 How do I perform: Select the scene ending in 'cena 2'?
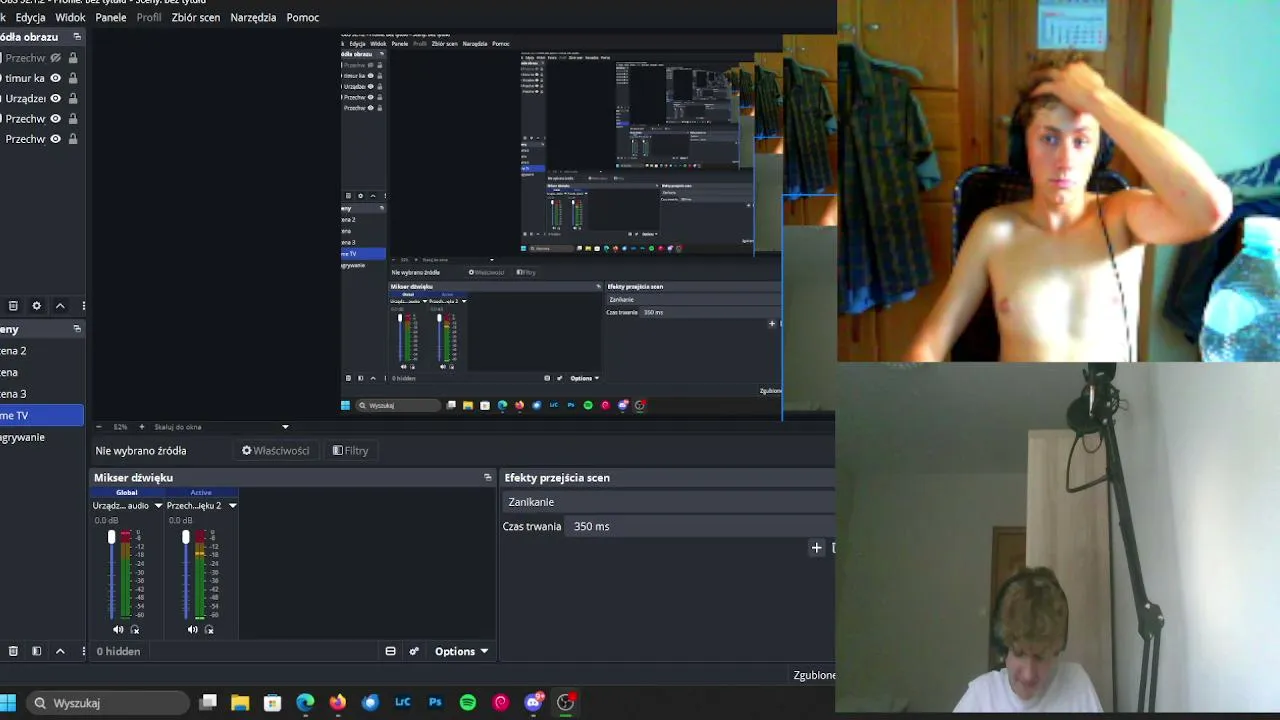[42, 351]
